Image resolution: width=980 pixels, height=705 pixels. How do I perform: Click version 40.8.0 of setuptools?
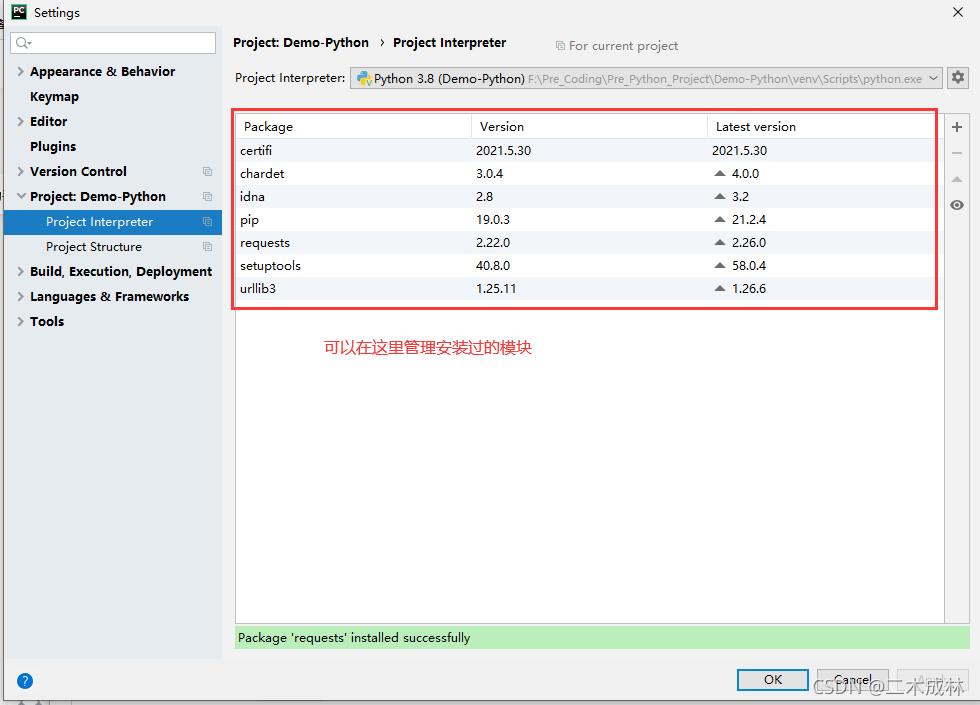[x=492, y=266]
